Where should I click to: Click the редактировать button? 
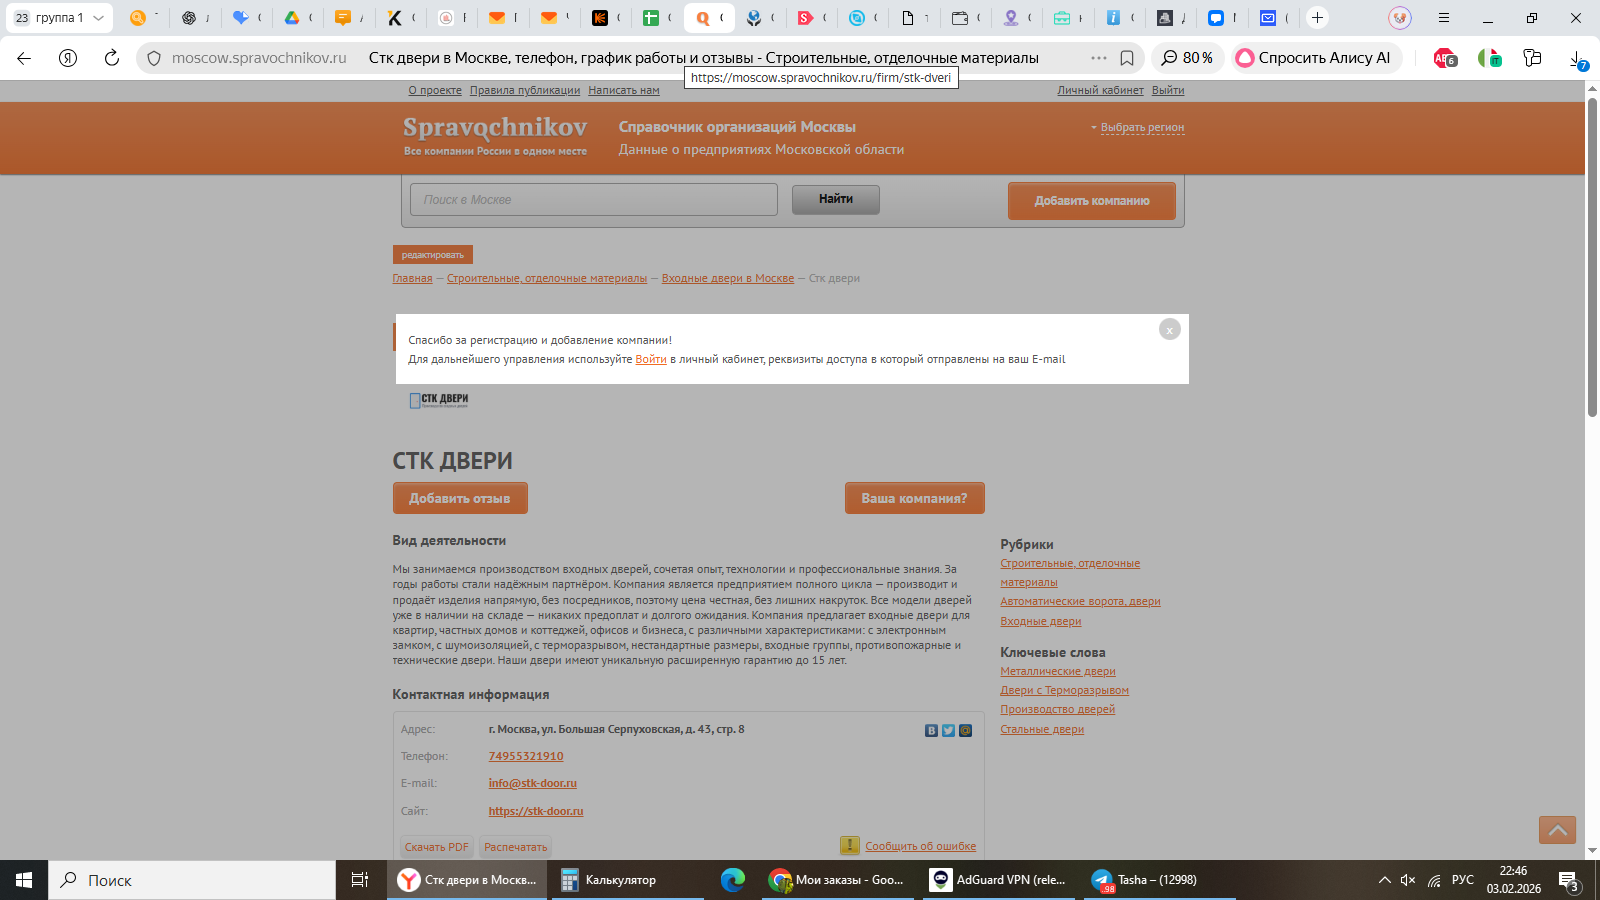point(433,255)
